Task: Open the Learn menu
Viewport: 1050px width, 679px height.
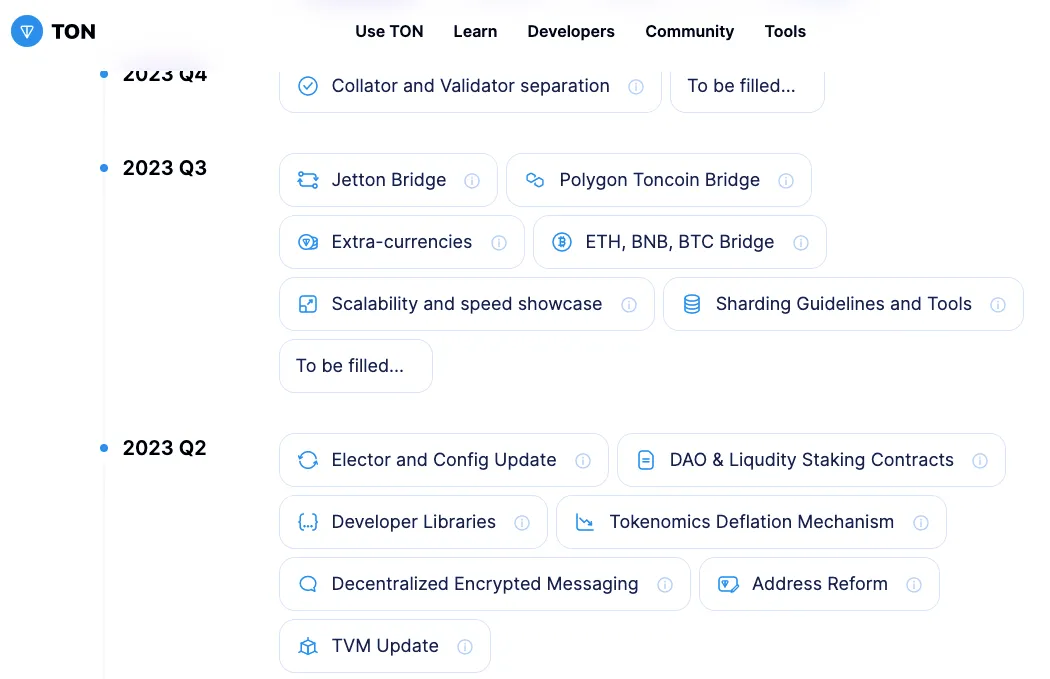Action: (475, 31)
